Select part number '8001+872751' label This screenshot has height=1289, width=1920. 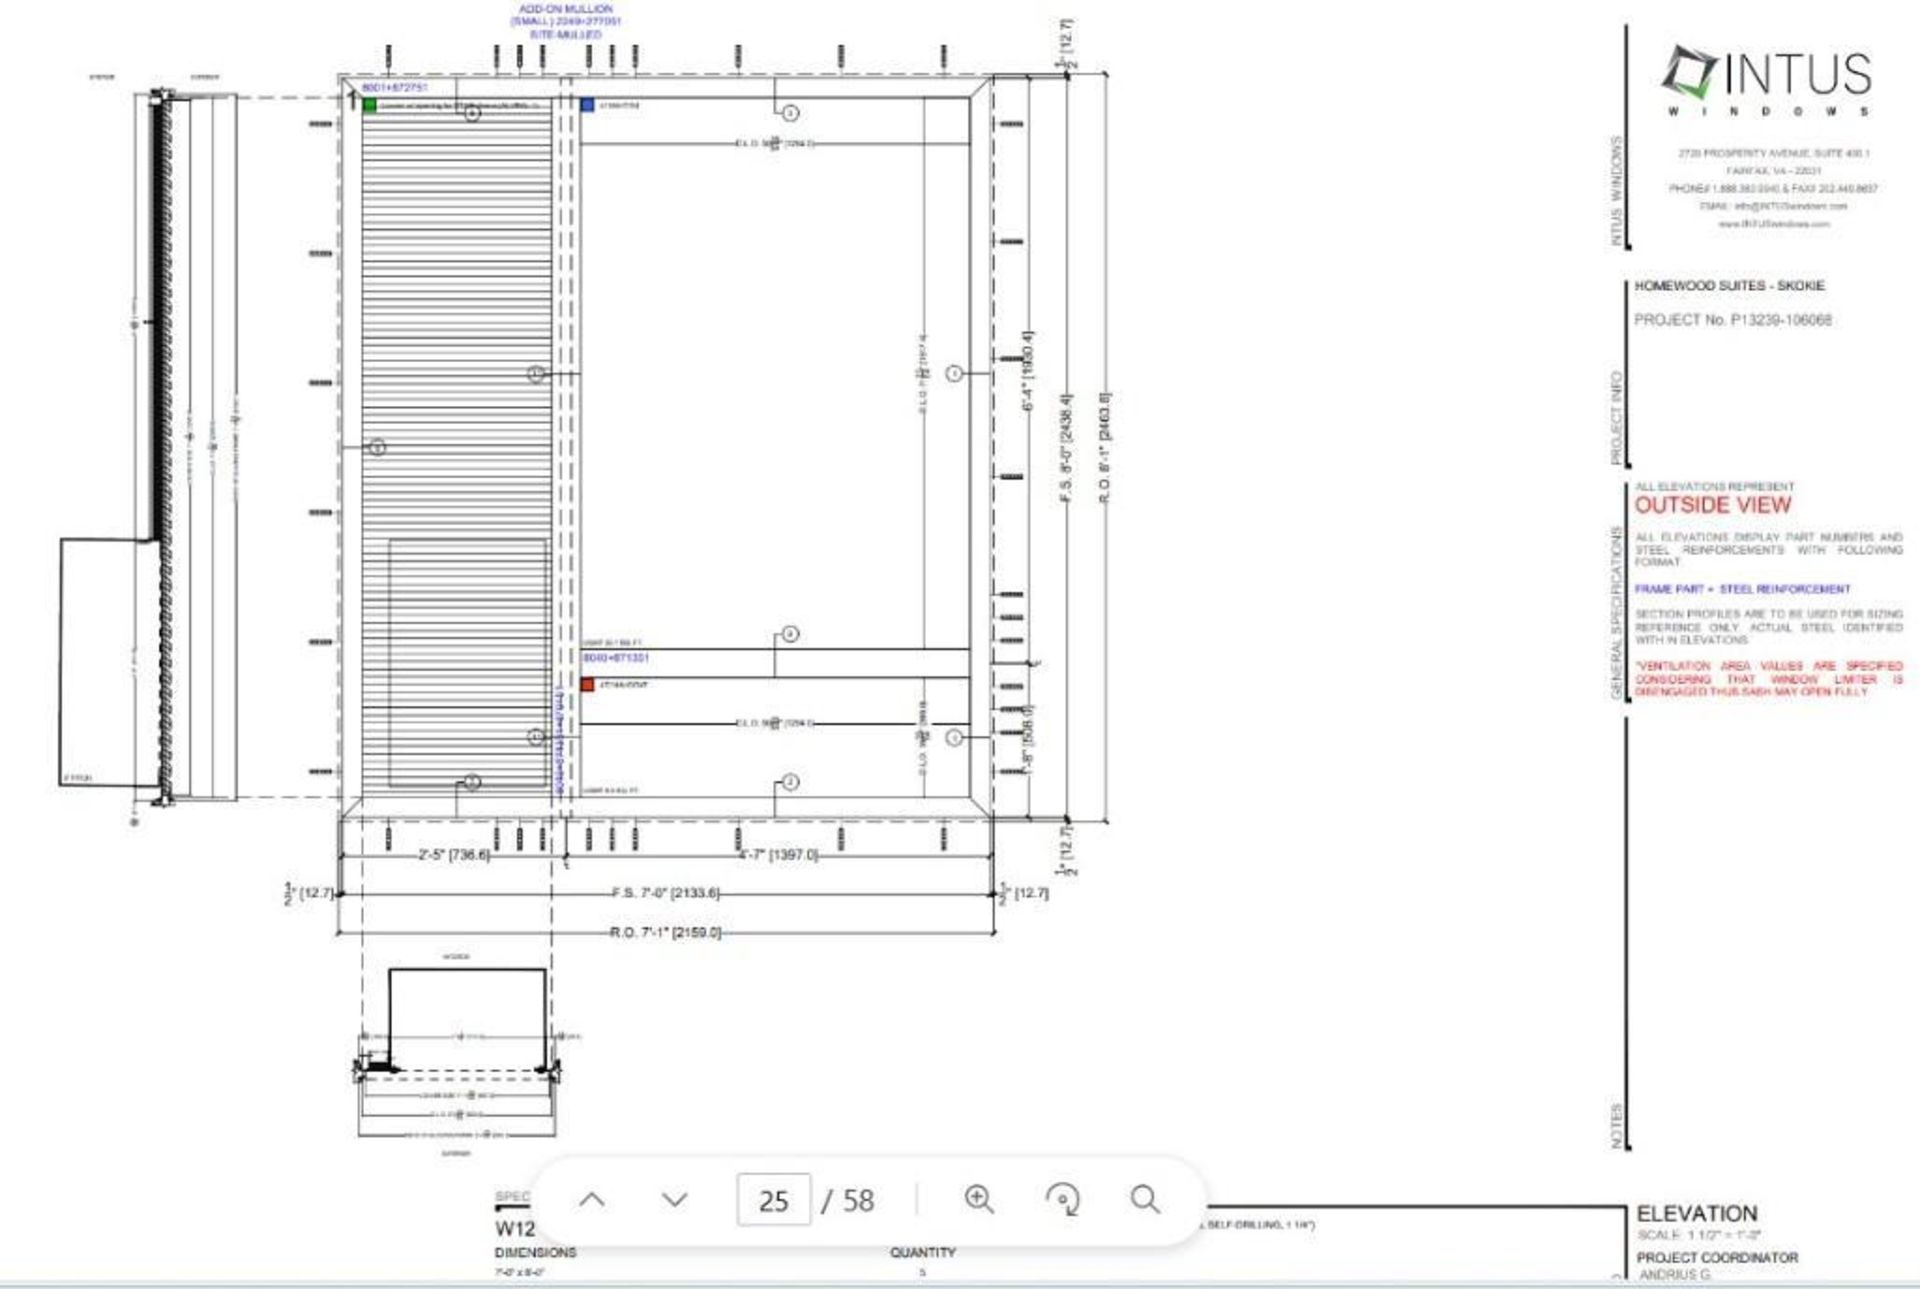click(x=394, y=88)
